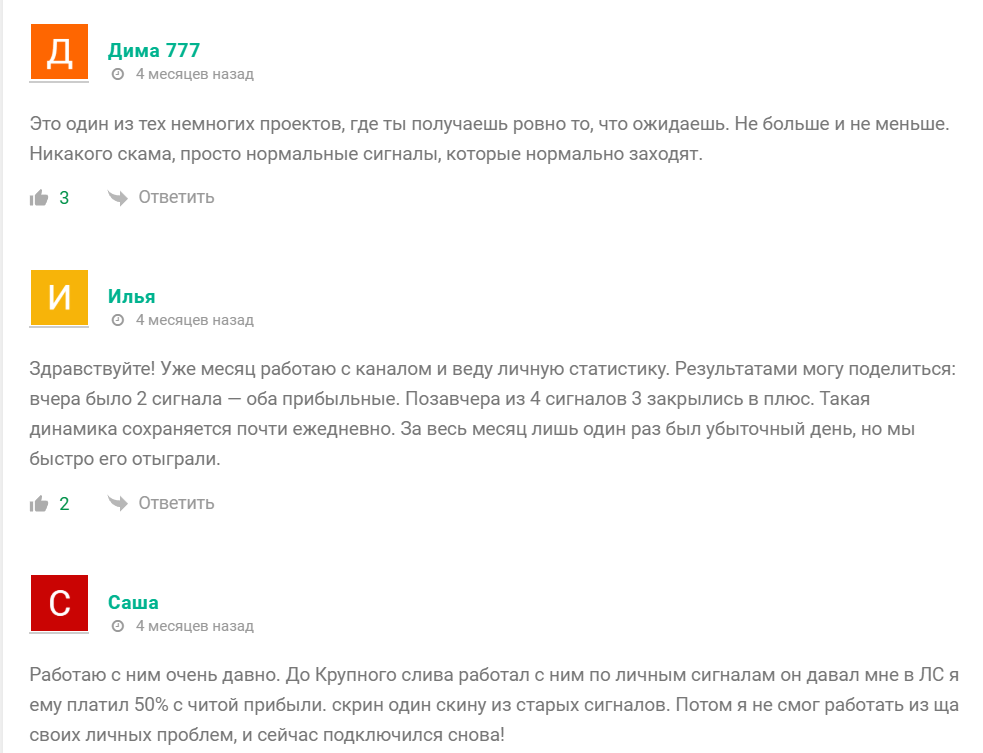Click "4 месяцев назад" on Дима's comment
The width and height of the screenshot is (983, 753).
(x=194, y=75)
